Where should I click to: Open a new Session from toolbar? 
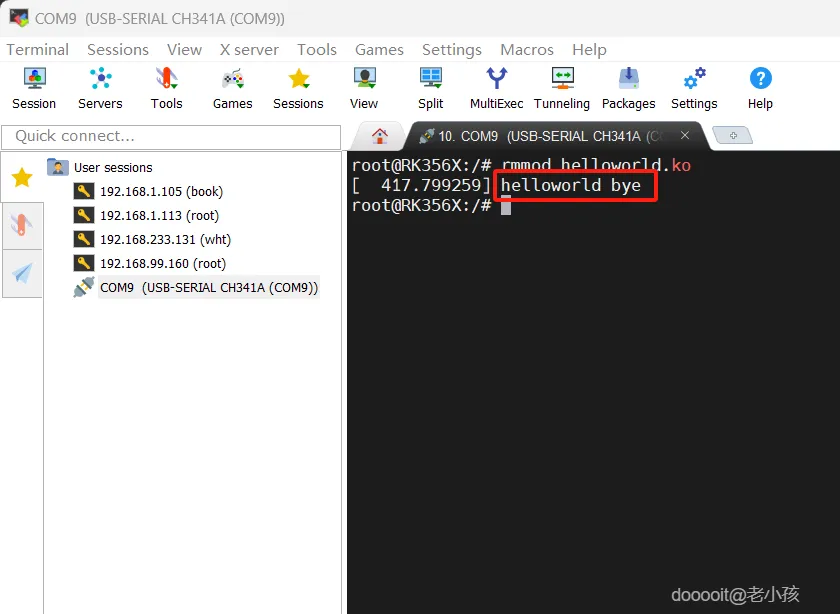tap(34, 88)
